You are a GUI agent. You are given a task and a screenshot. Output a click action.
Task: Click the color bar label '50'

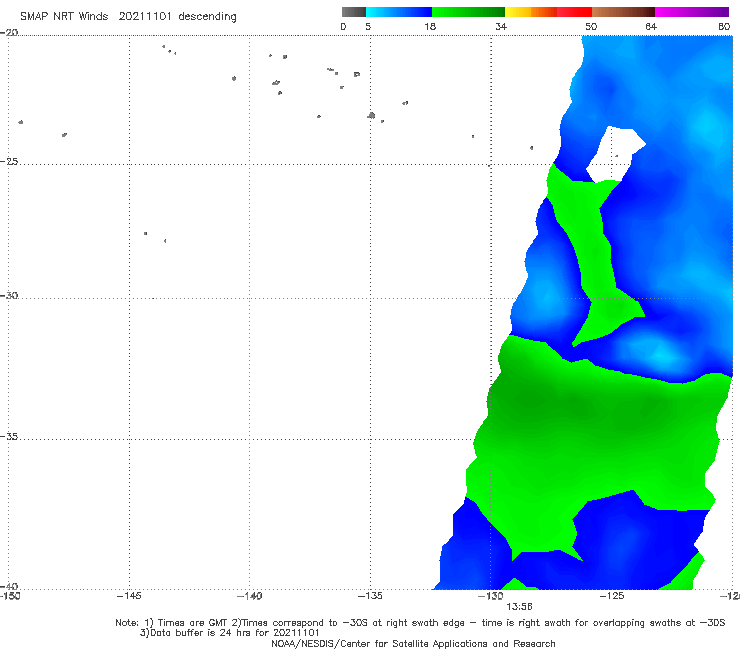[591, 26]
